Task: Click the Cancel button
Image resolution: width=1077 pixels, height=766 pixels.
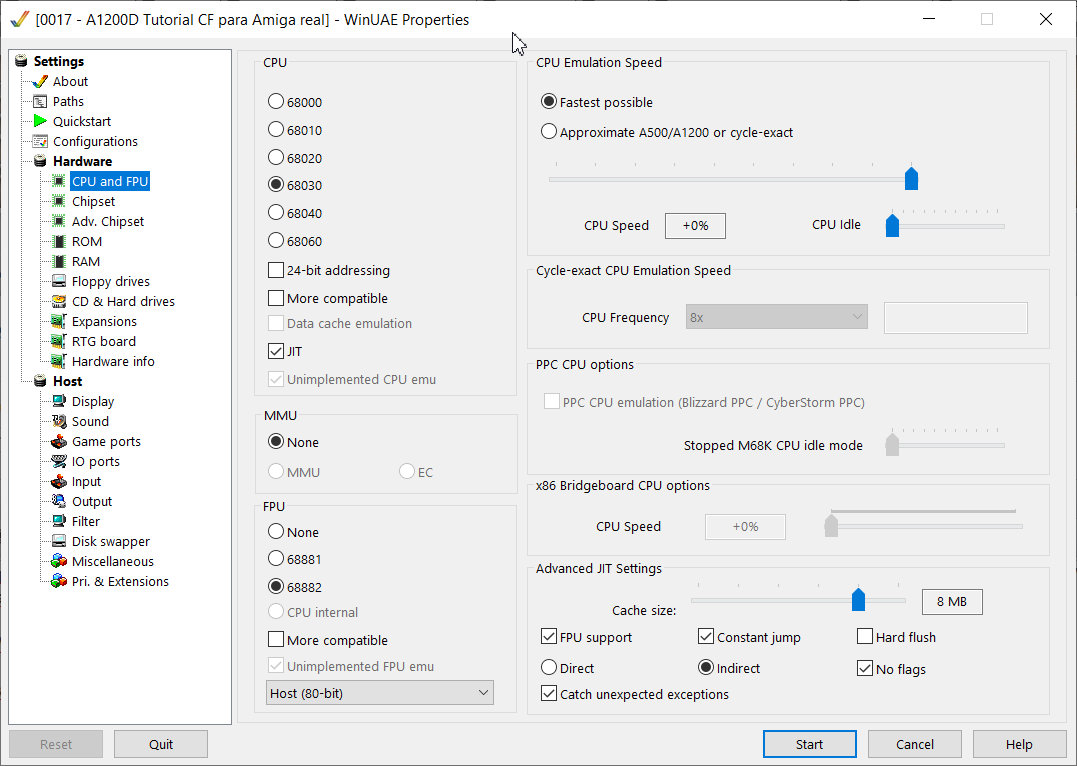Action: (914, 744)
